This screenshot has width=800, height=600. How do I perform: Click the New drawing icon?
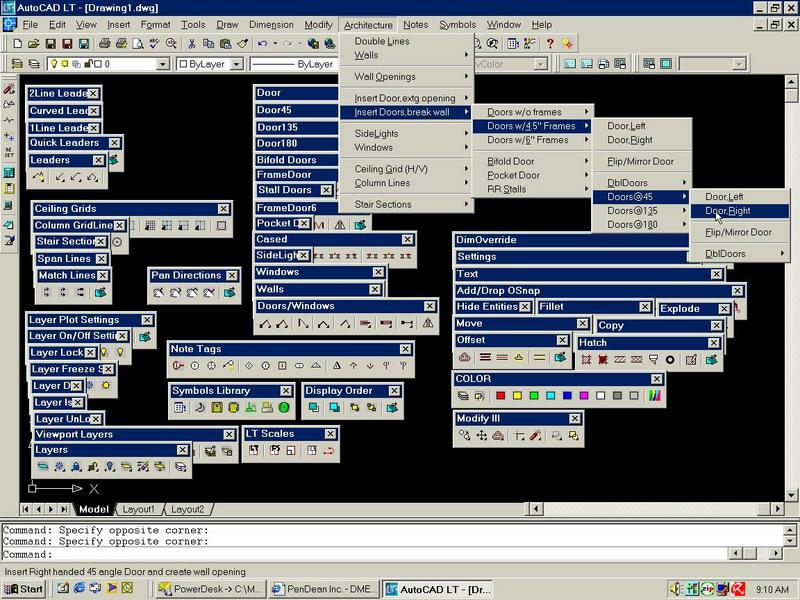18,44
